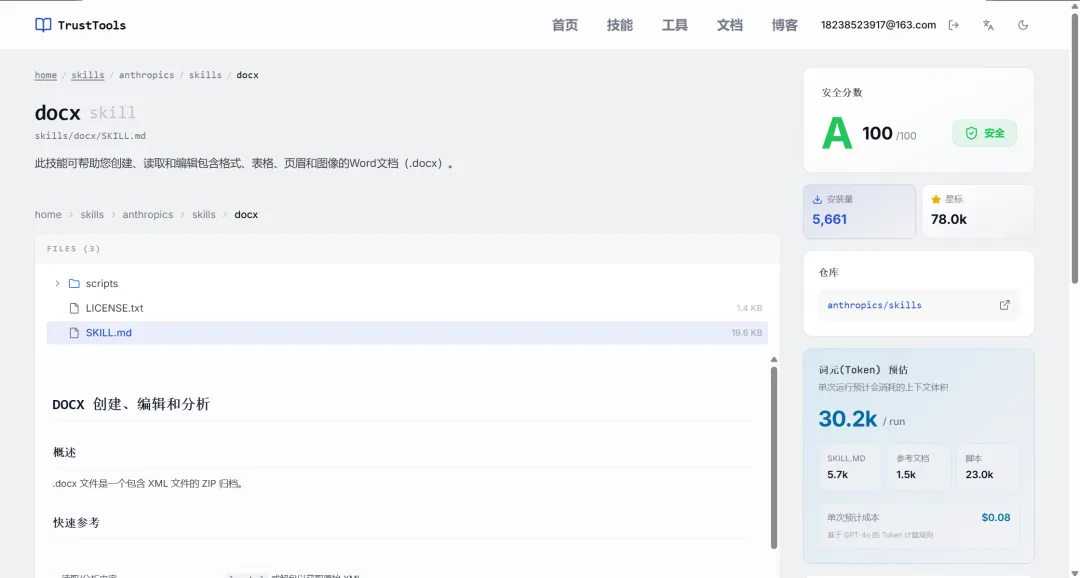Click anthropics in the file browser breadcrumb
The width and height of the screenshot is (1080, 578).
click(x=147, y=214)
